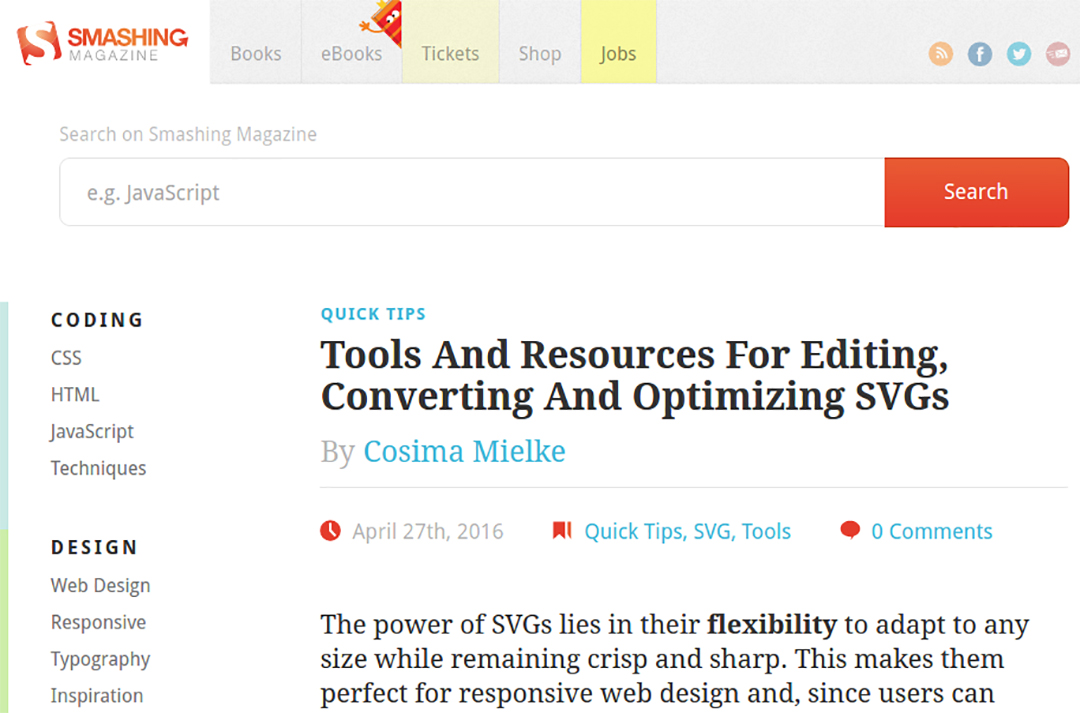Focus the e.g. JavaScript search field

(472, 192)
